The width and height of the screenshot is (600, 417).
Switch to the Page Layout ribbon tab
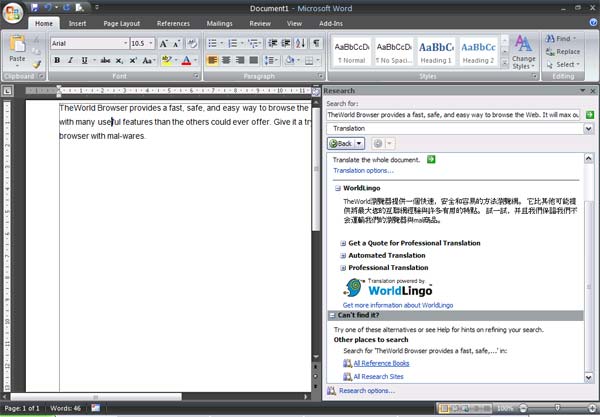tap(122, 22)
